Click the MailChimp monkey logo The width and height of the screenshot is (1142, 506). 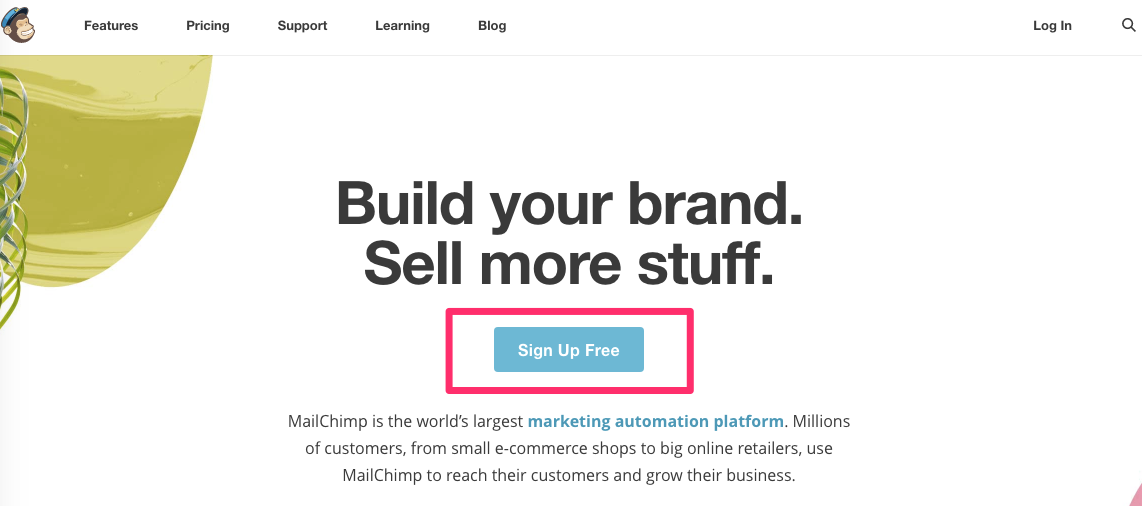[x=18, y=25]
